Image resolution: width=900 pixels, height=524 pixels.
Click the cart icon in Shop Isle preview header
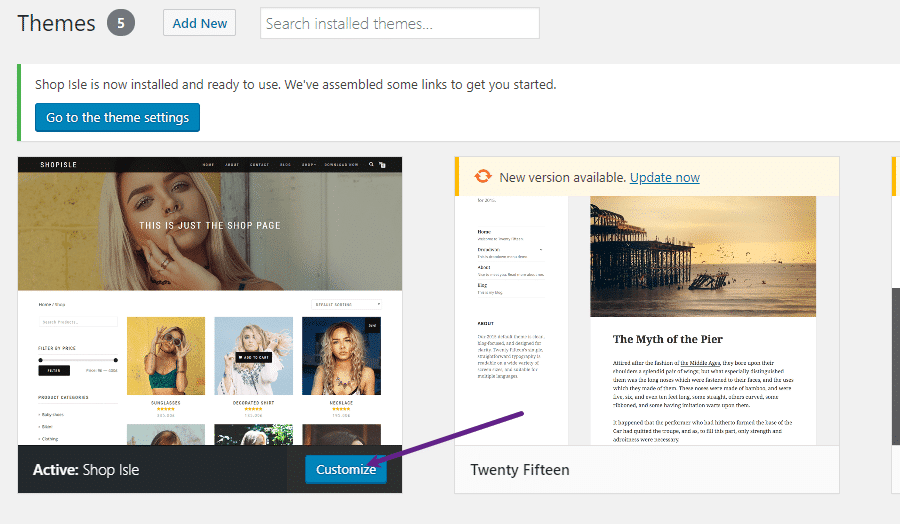tap(382, 164)
